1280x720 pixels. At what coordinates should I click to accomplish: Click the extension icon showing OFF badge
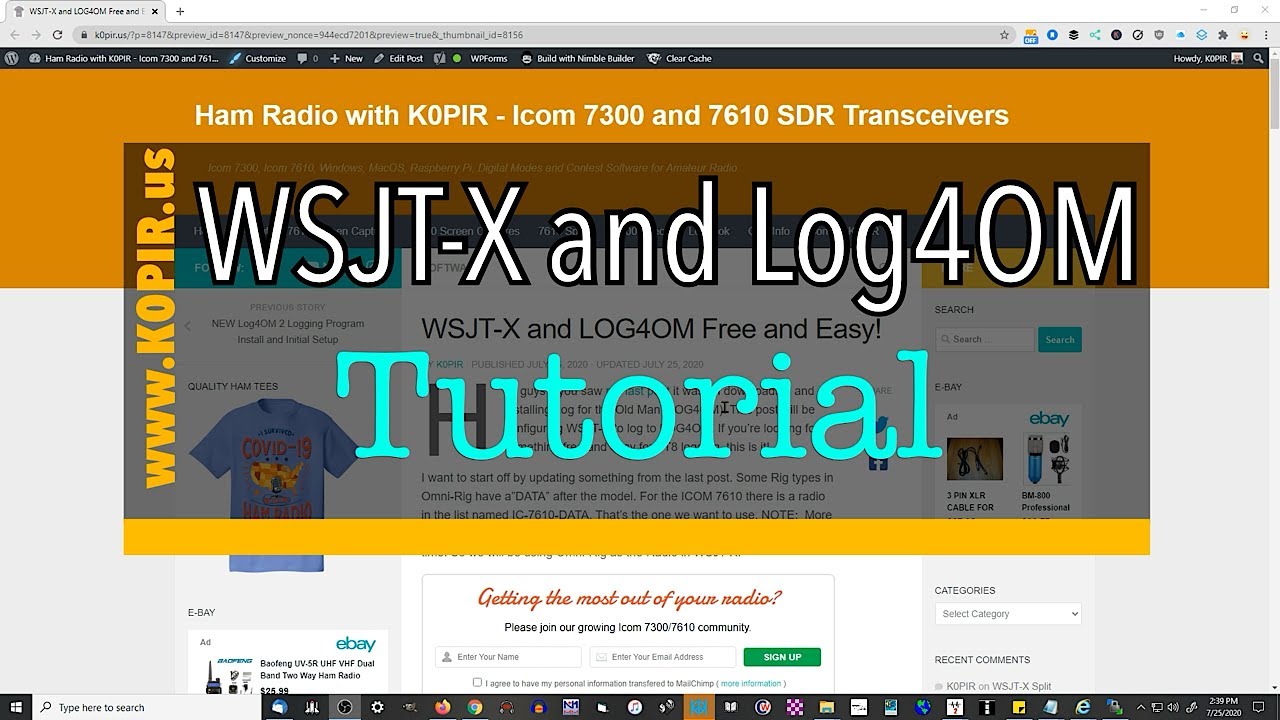click(1031, 36)
